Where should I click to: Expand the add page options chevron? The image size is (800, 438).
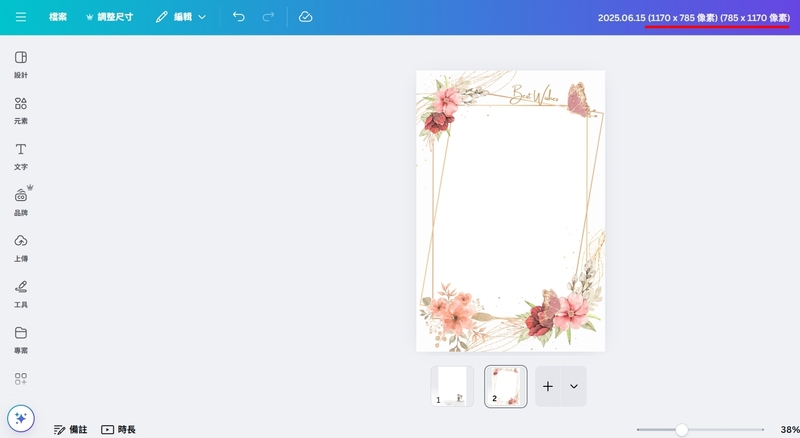point(574,386)
